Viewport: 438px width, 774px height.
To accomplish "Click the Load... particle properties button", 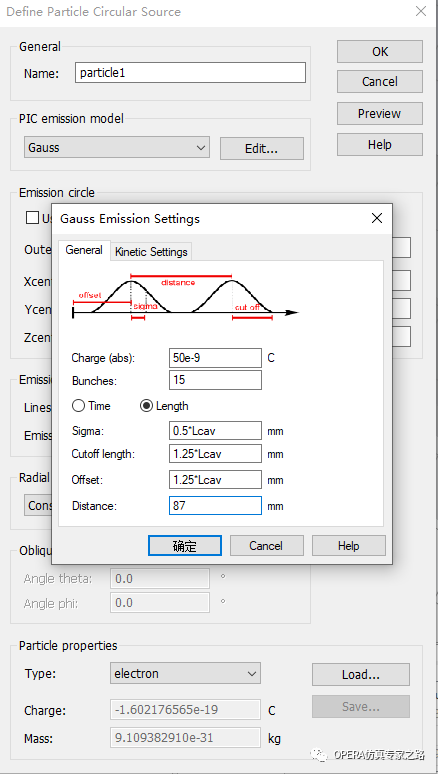I will [361, 674].
